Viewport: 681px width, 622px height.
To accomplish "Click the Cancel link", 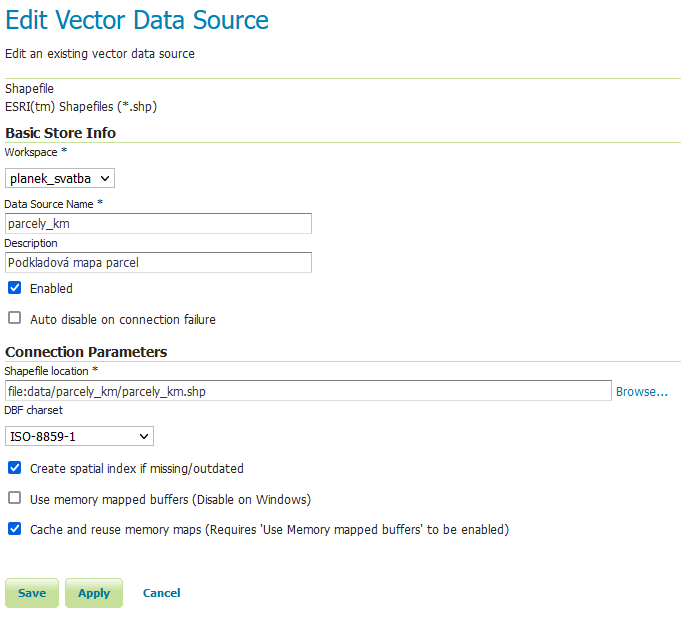I will [161, 593].
